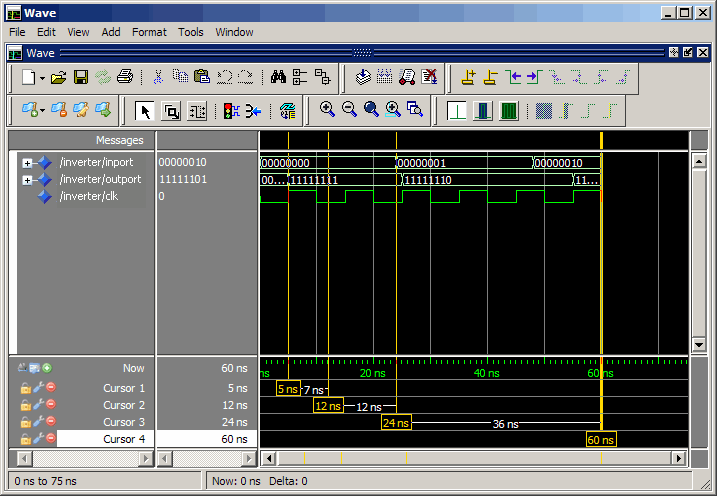Click the Zoom In magnifier icon
The height and width of the screenshot is (496, 717).
click(x=327, y=110)
